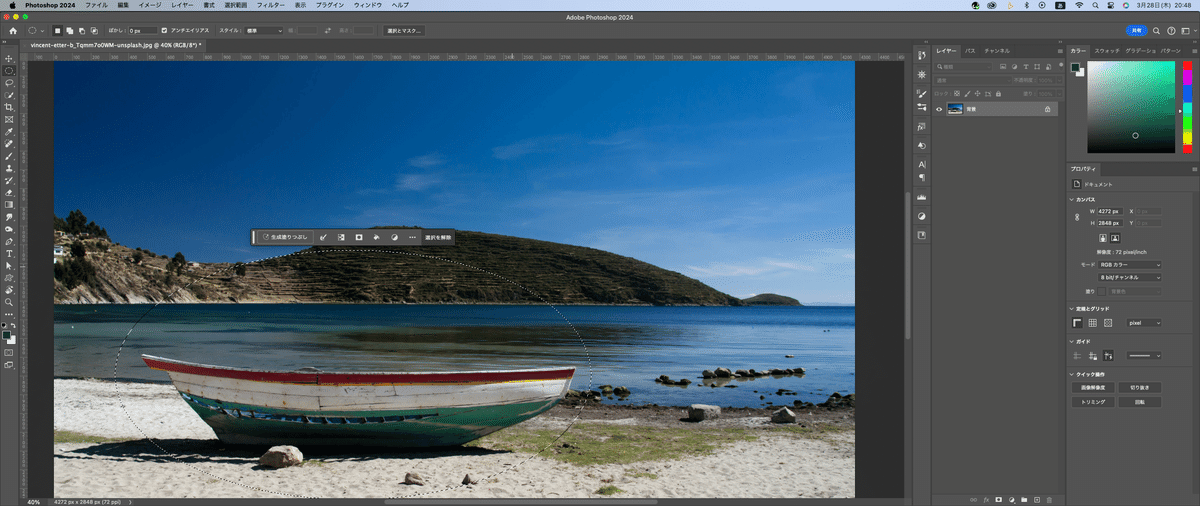Image resolution: width=1200 pixels, height=506 pixels.
Task: Click the Delete layer trash icon
Action: [1050, 498]
